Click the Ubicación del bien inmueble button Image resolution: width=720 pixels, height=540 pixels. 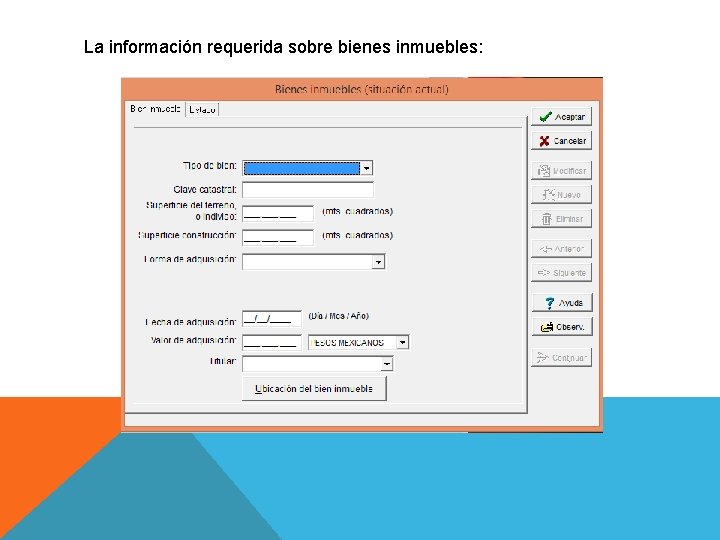tap(314, 389)
